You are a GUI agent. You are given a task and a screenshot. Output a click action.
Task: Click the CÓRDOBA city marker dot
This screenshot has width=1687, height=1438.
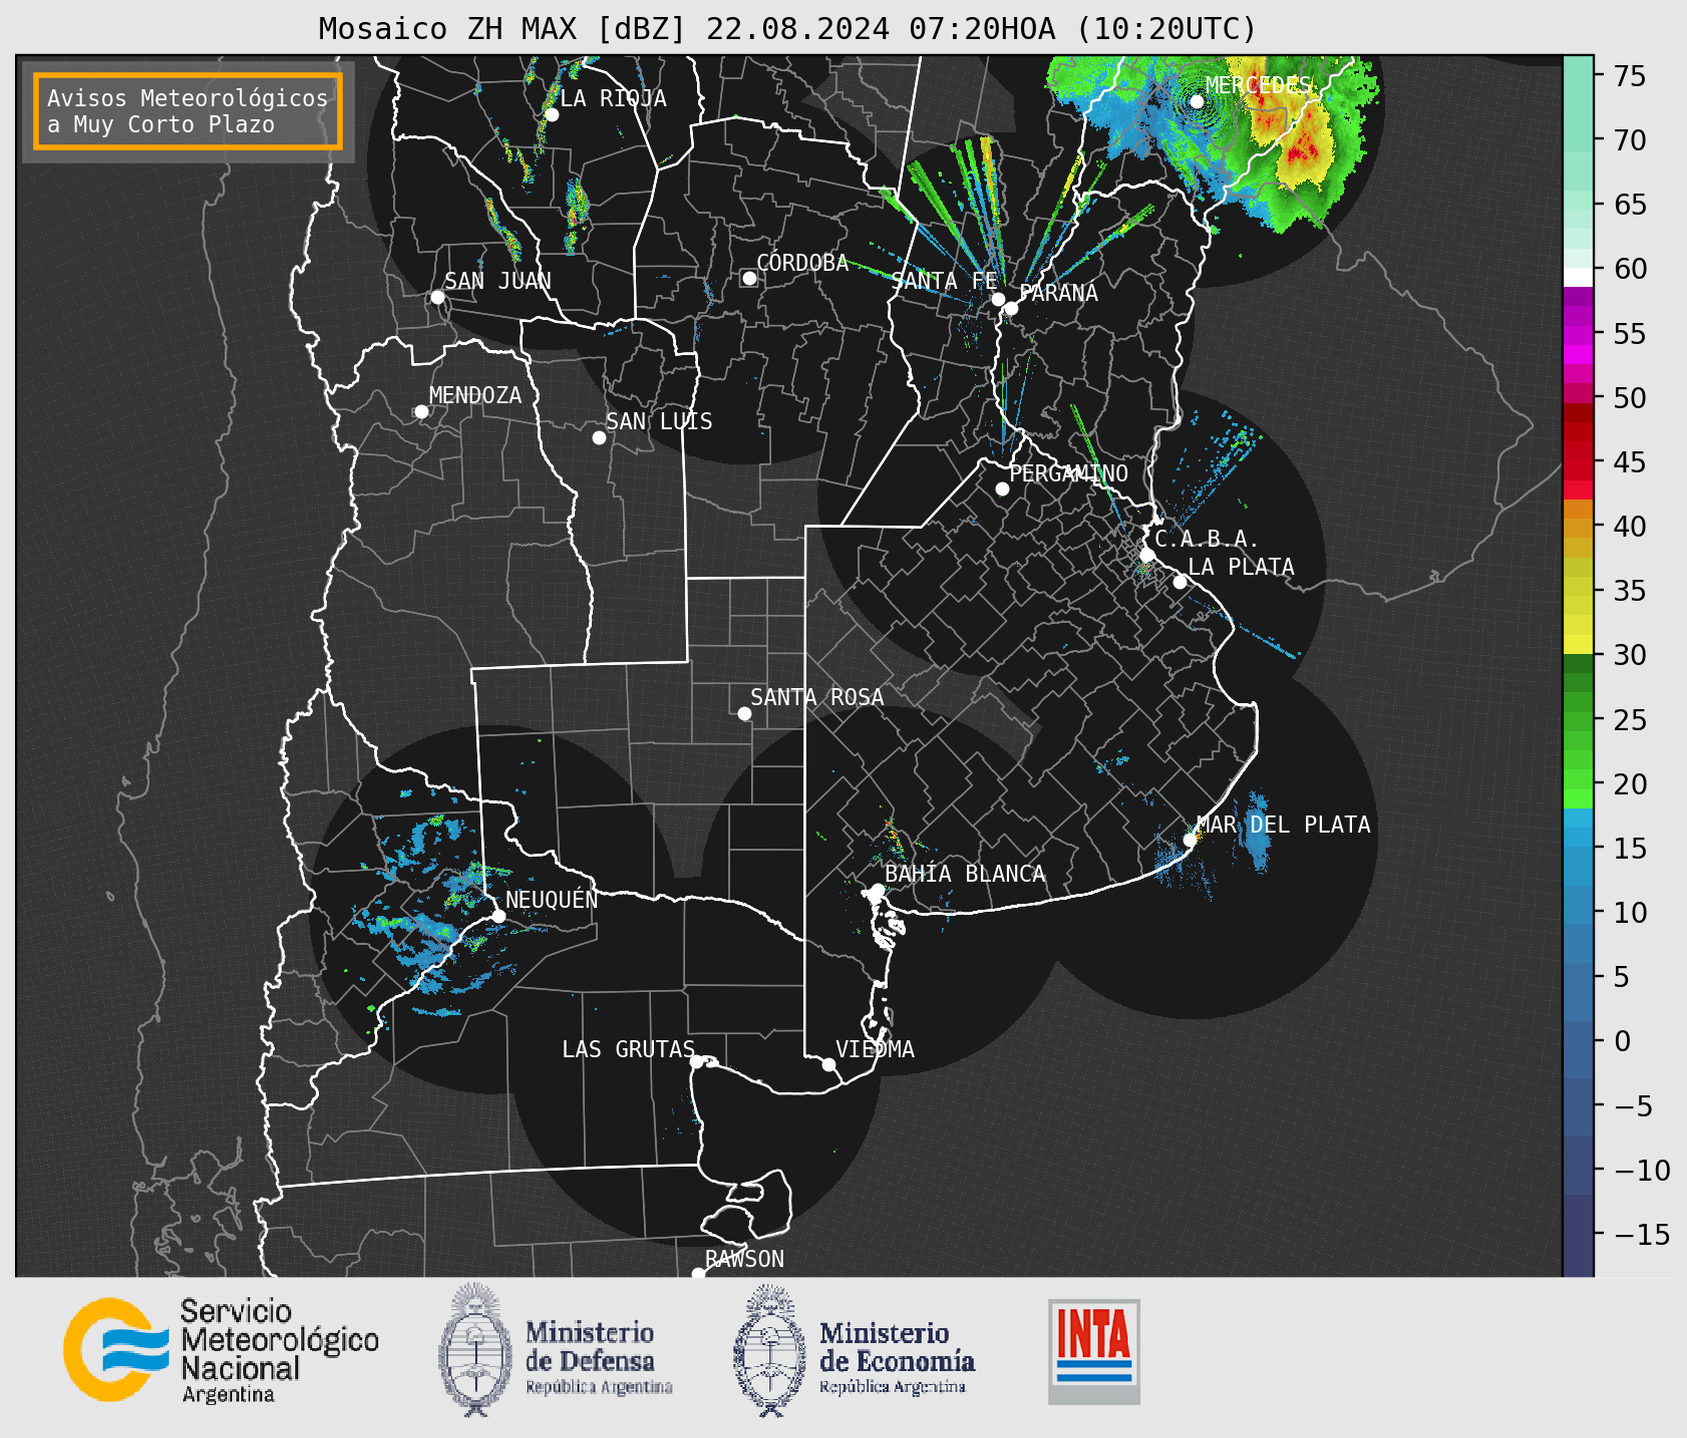(749, 278)
